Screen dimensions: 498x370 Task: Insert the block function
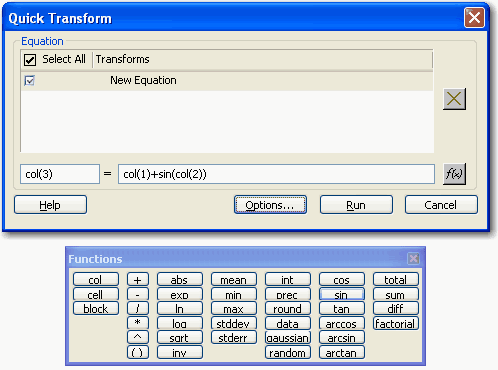click(96, 308)
